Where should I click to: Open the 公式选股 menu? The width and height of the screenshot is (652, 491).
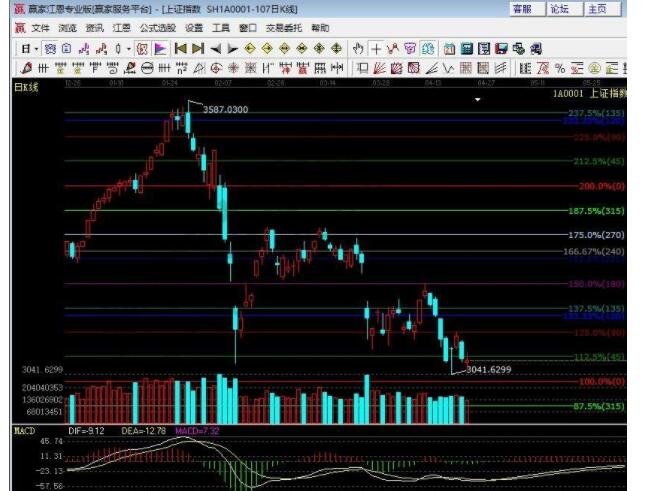click(157, 28)
